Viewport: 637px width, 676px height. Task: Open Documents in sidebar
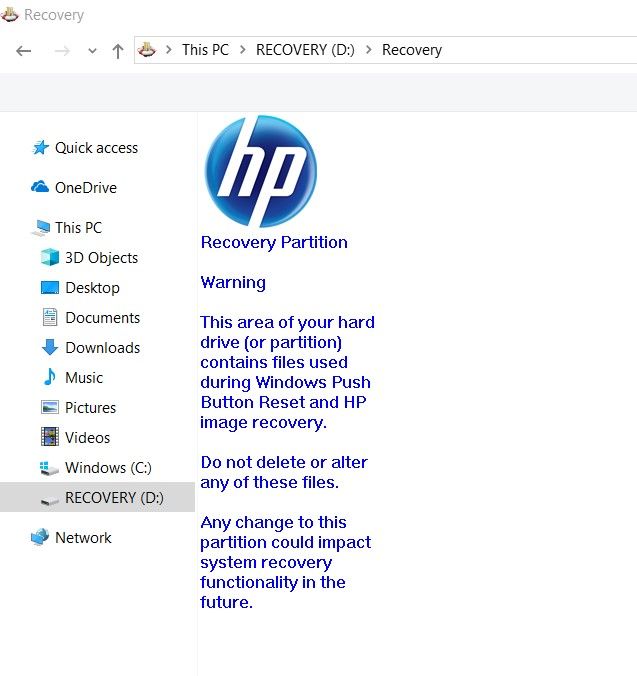tap(103, 318)
